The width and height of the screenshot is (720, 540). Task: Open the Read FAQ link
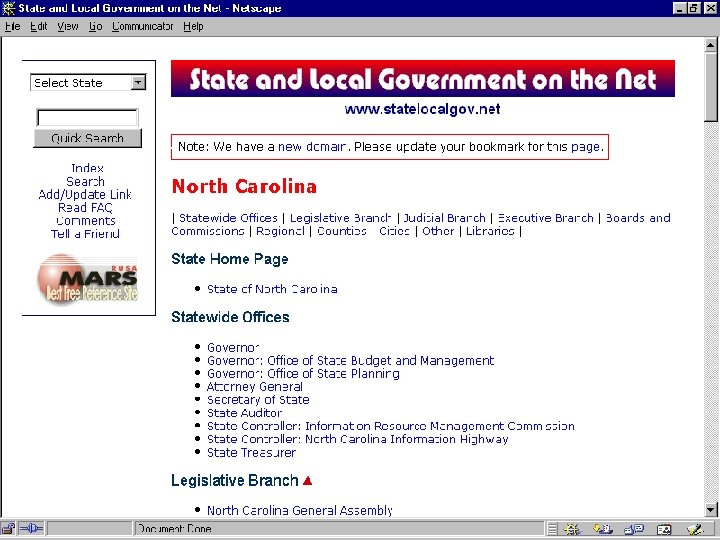(85, 208)
